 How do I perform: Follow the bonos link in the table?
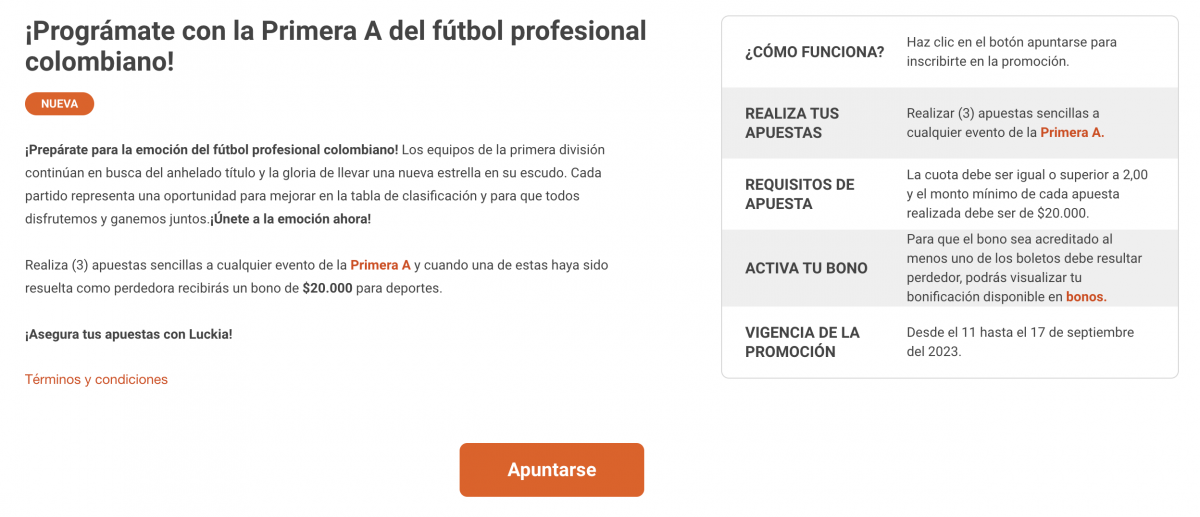coord(1086,297)
